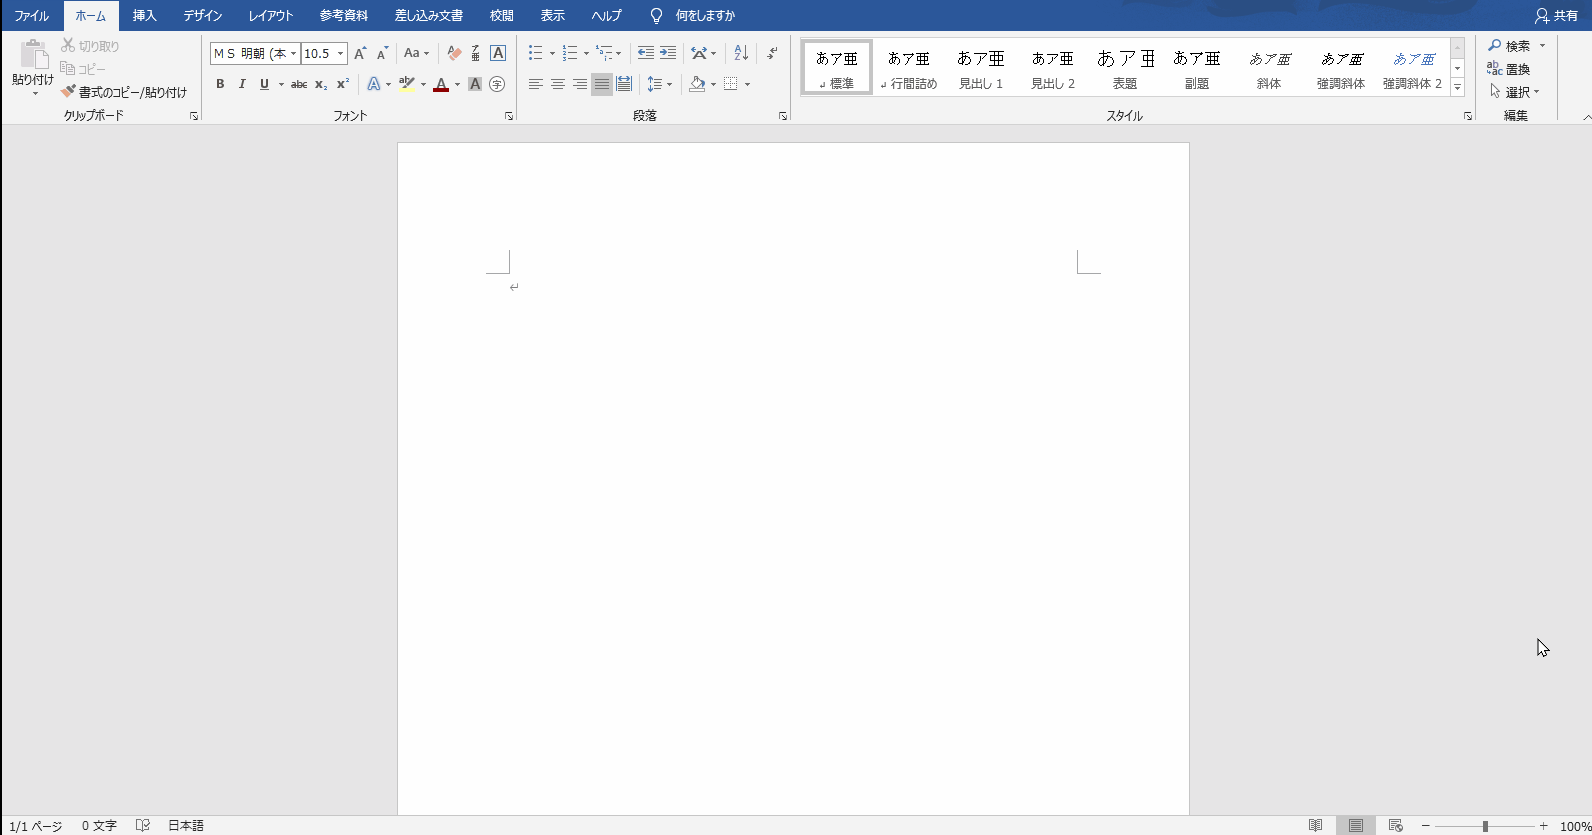Image resolution: width=1592 pixels, height=835 pixels.
Task: Click the 置換 replace button
Action: 1509,69
